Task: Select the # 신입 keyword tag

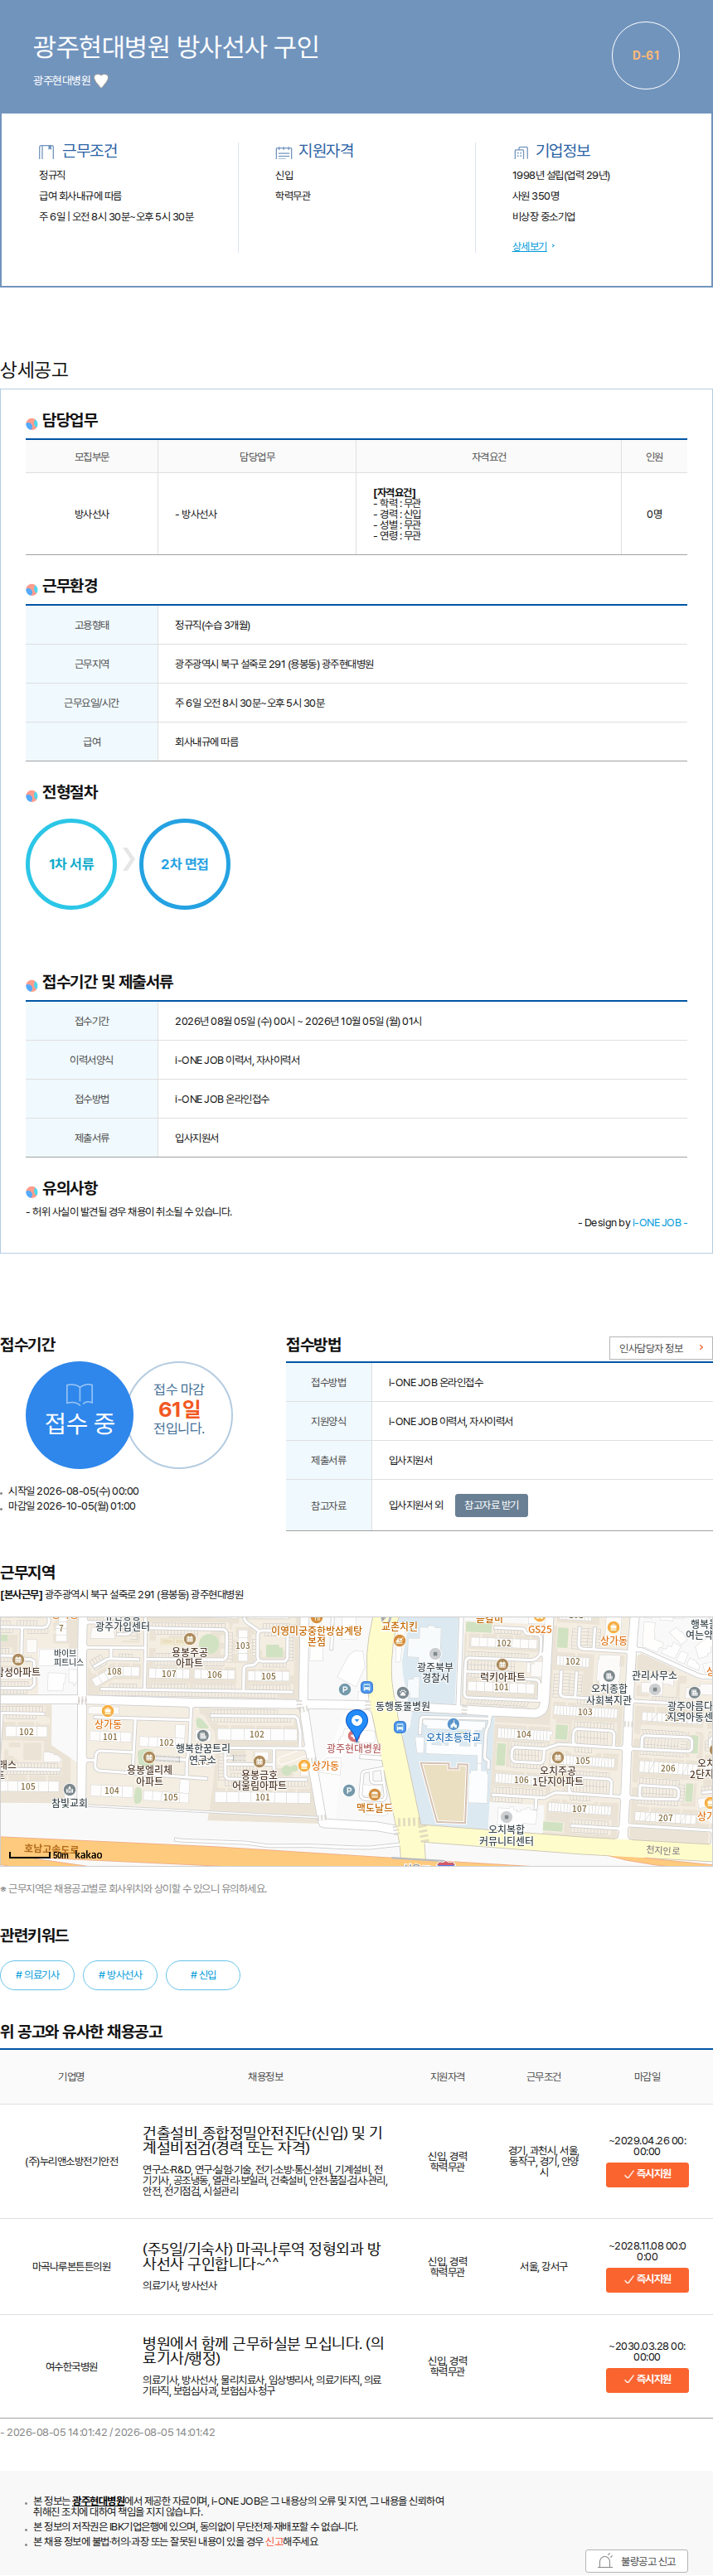Action: click(203, 1975)
